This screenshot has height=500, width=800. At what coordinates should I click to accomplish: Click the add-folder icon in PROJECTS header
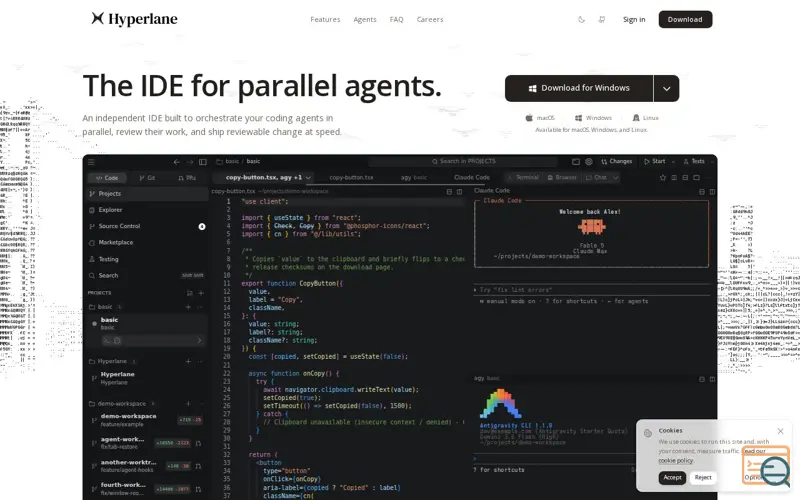190,293
